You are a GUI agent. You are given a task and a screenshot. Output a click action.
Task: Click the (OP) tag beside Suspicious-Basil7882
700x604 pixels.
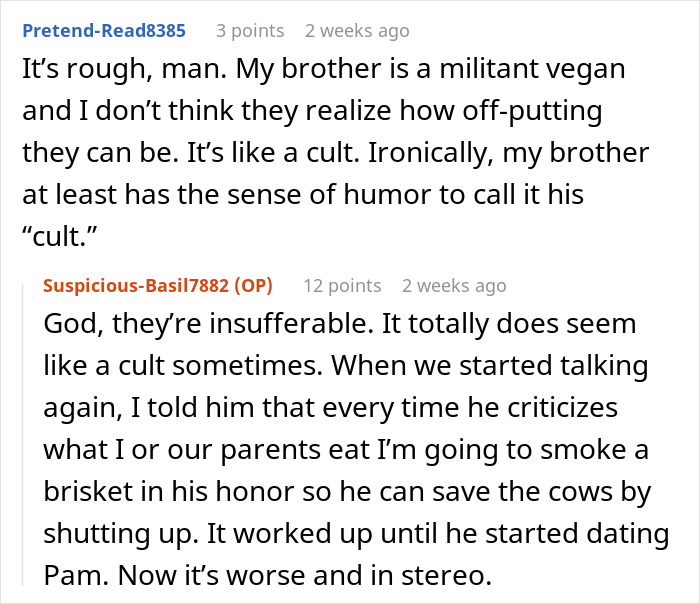pos(250,285)
